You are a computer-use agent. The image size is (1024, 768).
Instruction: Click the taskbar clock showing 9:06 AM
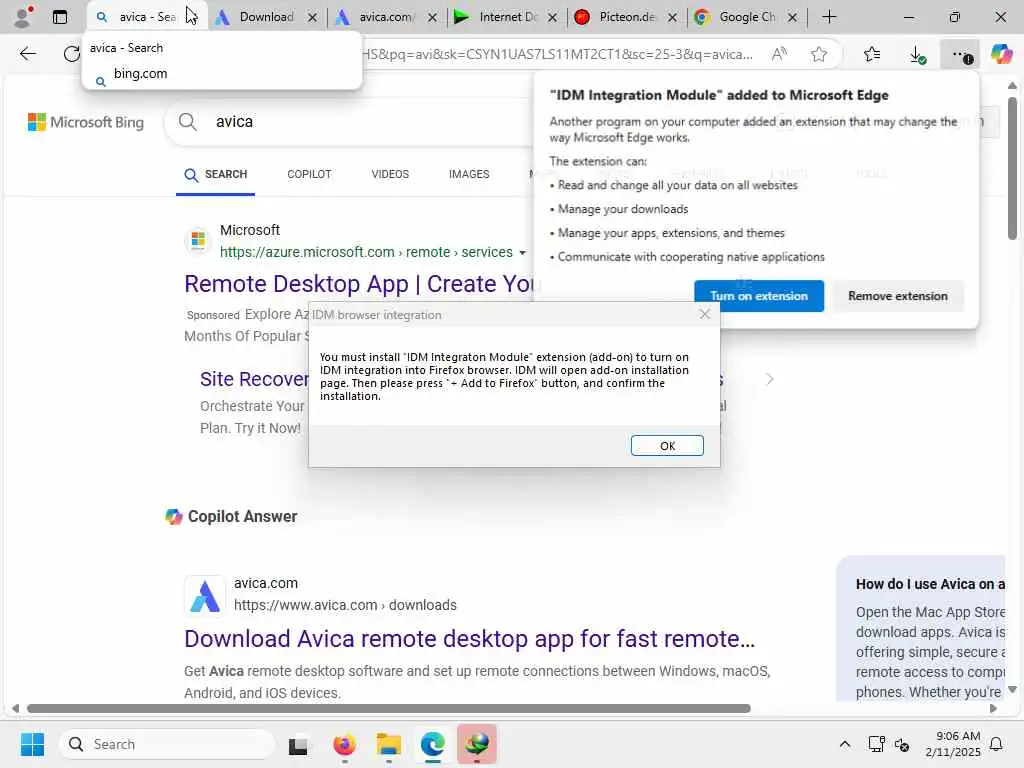[952, 744]
